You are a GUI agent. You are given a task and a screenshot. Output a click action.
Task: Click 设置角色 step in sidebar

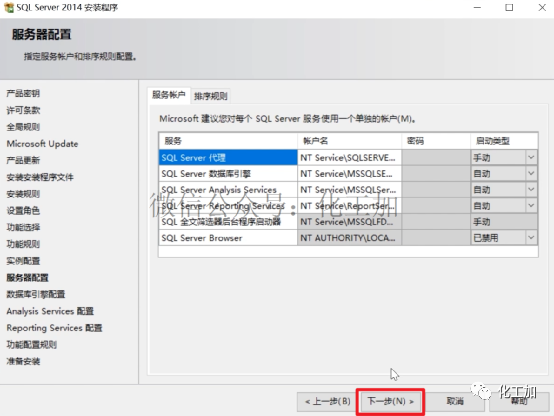(x=23, y=211)
